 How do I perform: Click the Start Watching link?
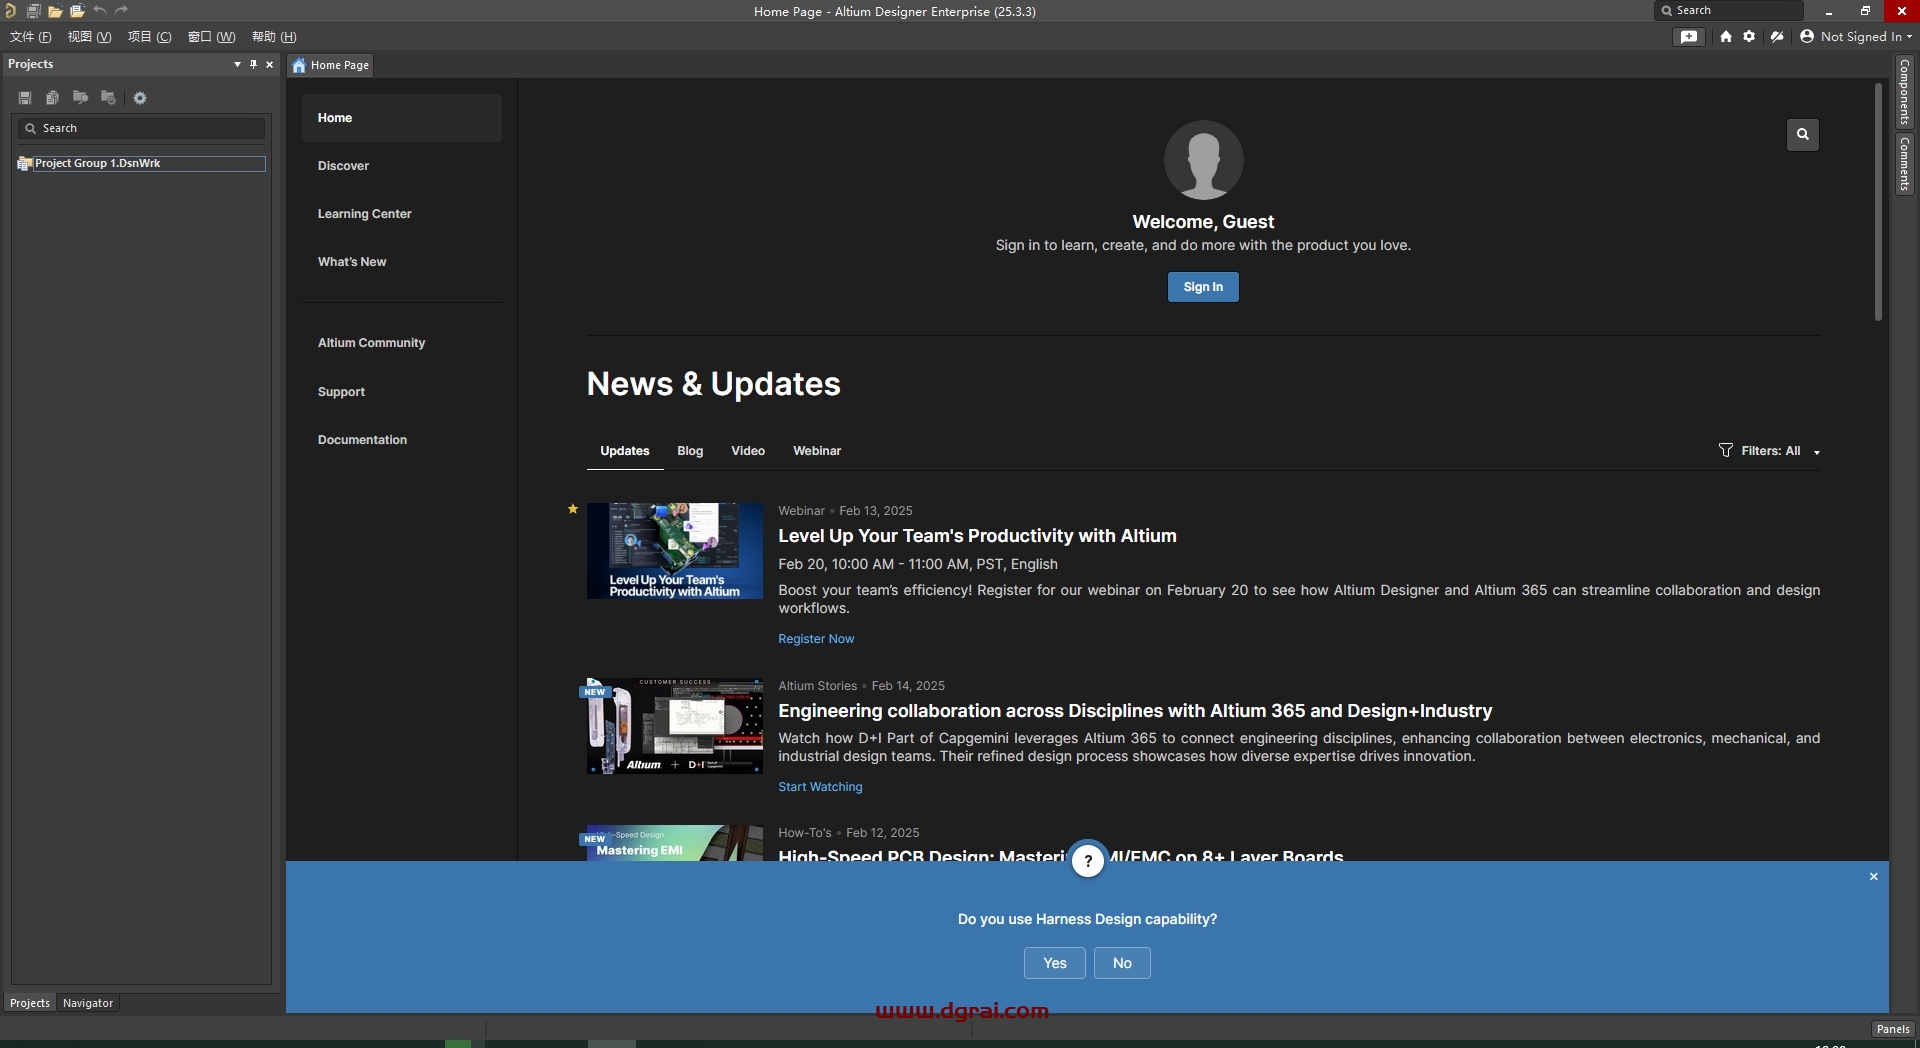(x=820, y=787)
